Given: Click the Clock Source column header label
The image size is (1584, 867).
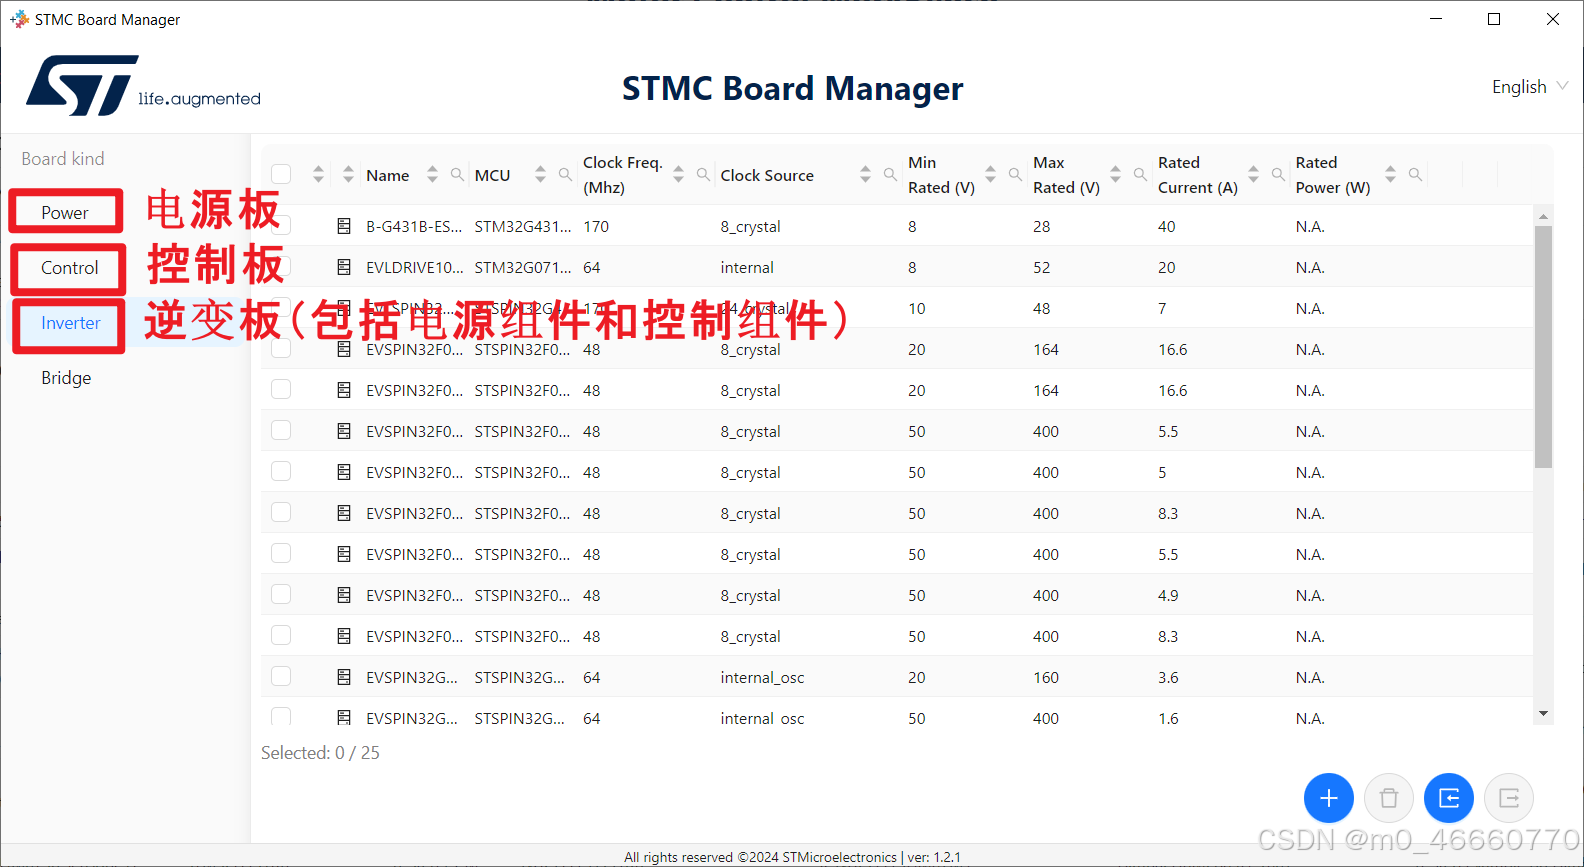Looking at the screenshot, I should 767,175.
